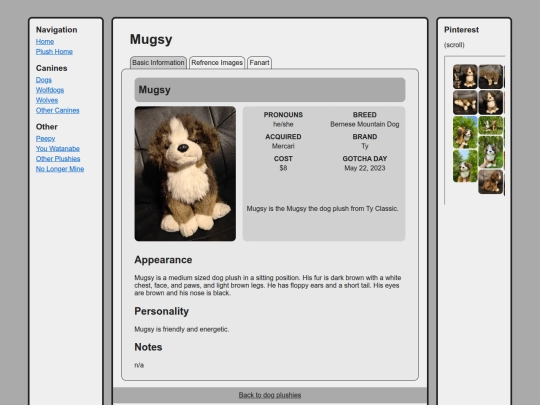540x405 pixels.
Task: Click 'Mugsy is friendly and energetic.' text
Action: [x=181, y=330]
